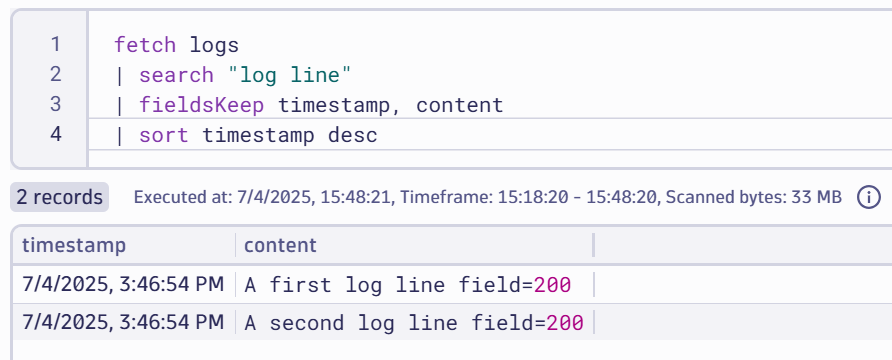Click the 2 records badge
Image resolution: width=892 pixels, height=360 pixels.
point(59,197)
